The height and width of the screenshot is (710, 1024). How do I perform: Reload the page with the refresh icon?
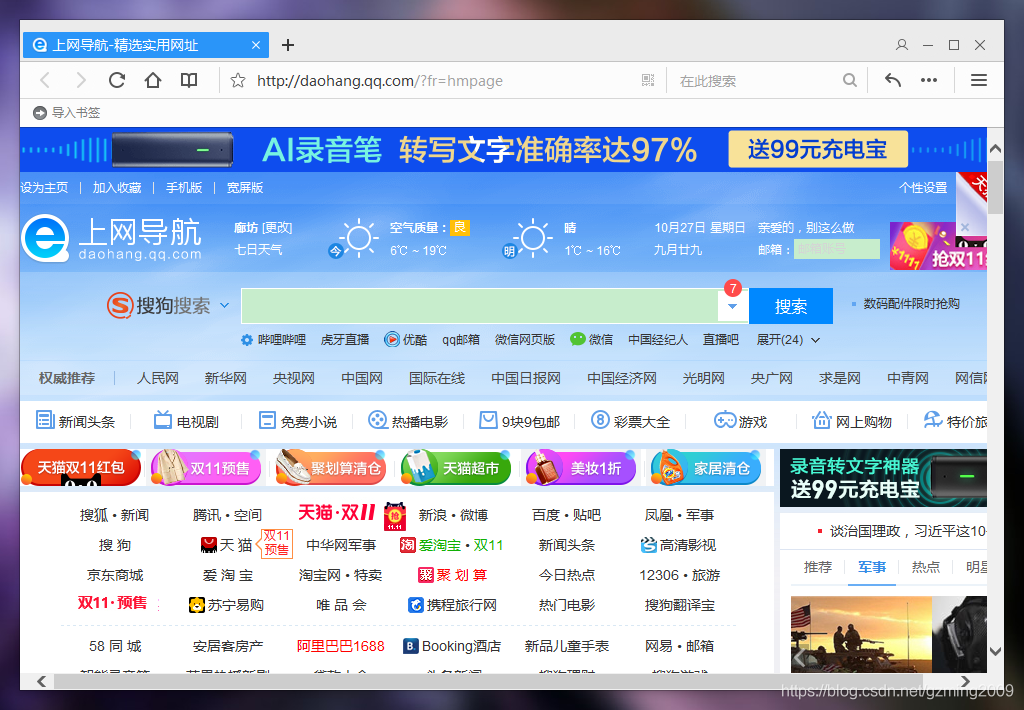coord(117,80)
